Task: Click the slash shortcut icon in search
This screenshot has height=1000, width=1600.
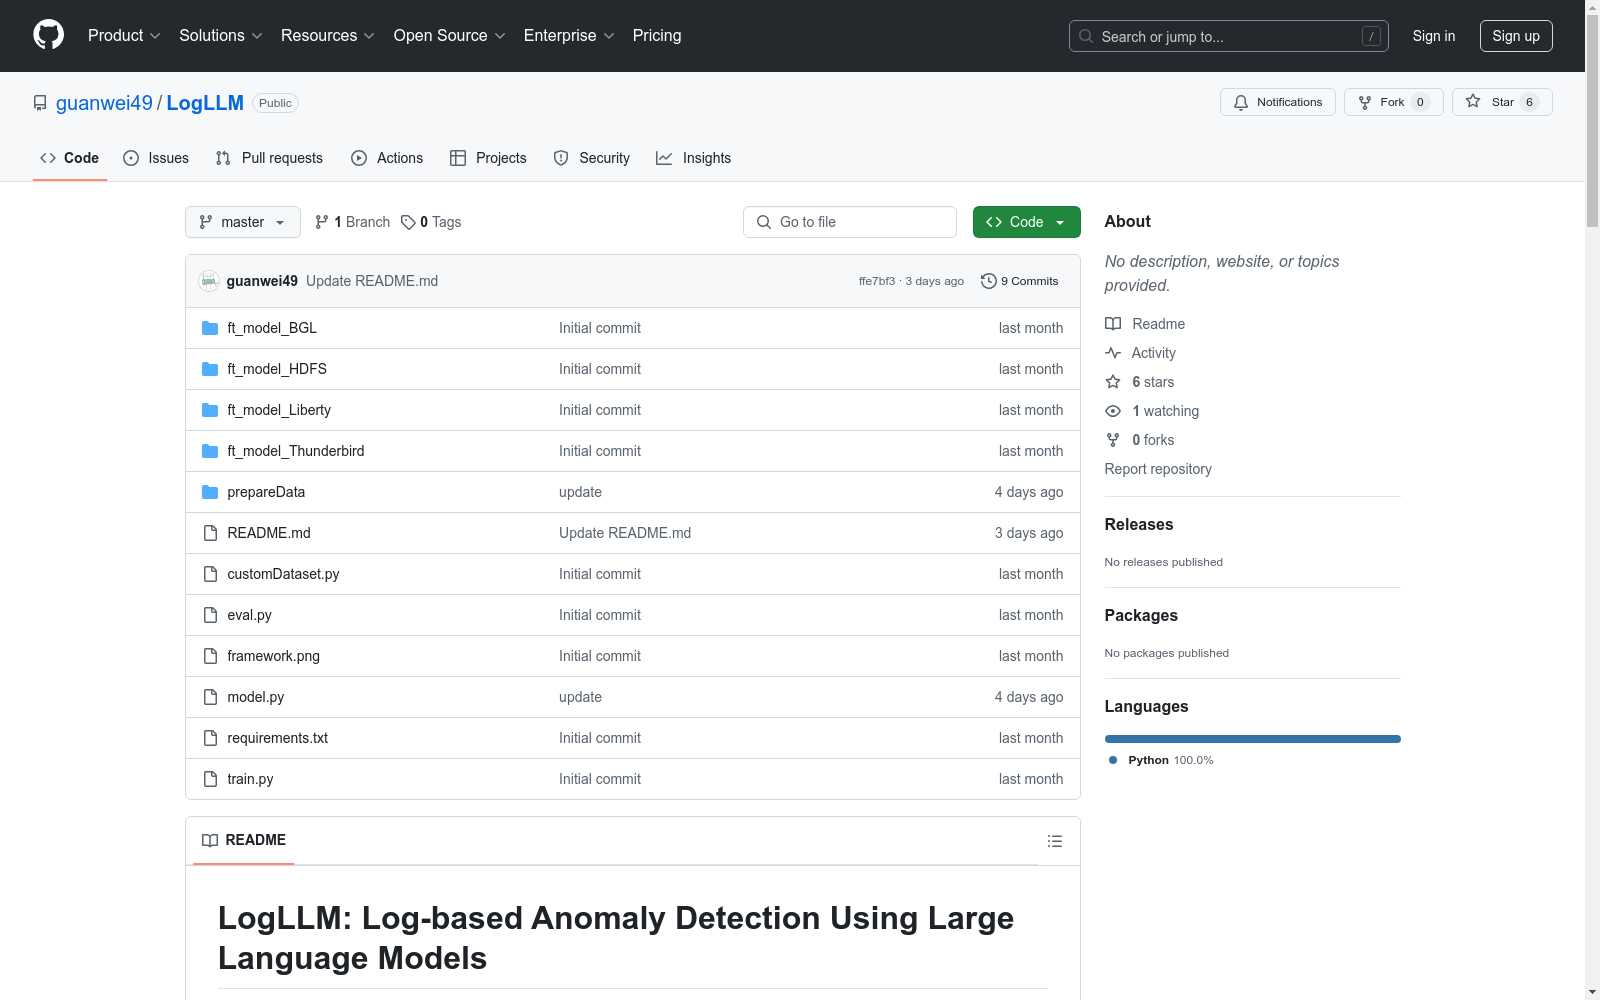Action: (1371, 36)
